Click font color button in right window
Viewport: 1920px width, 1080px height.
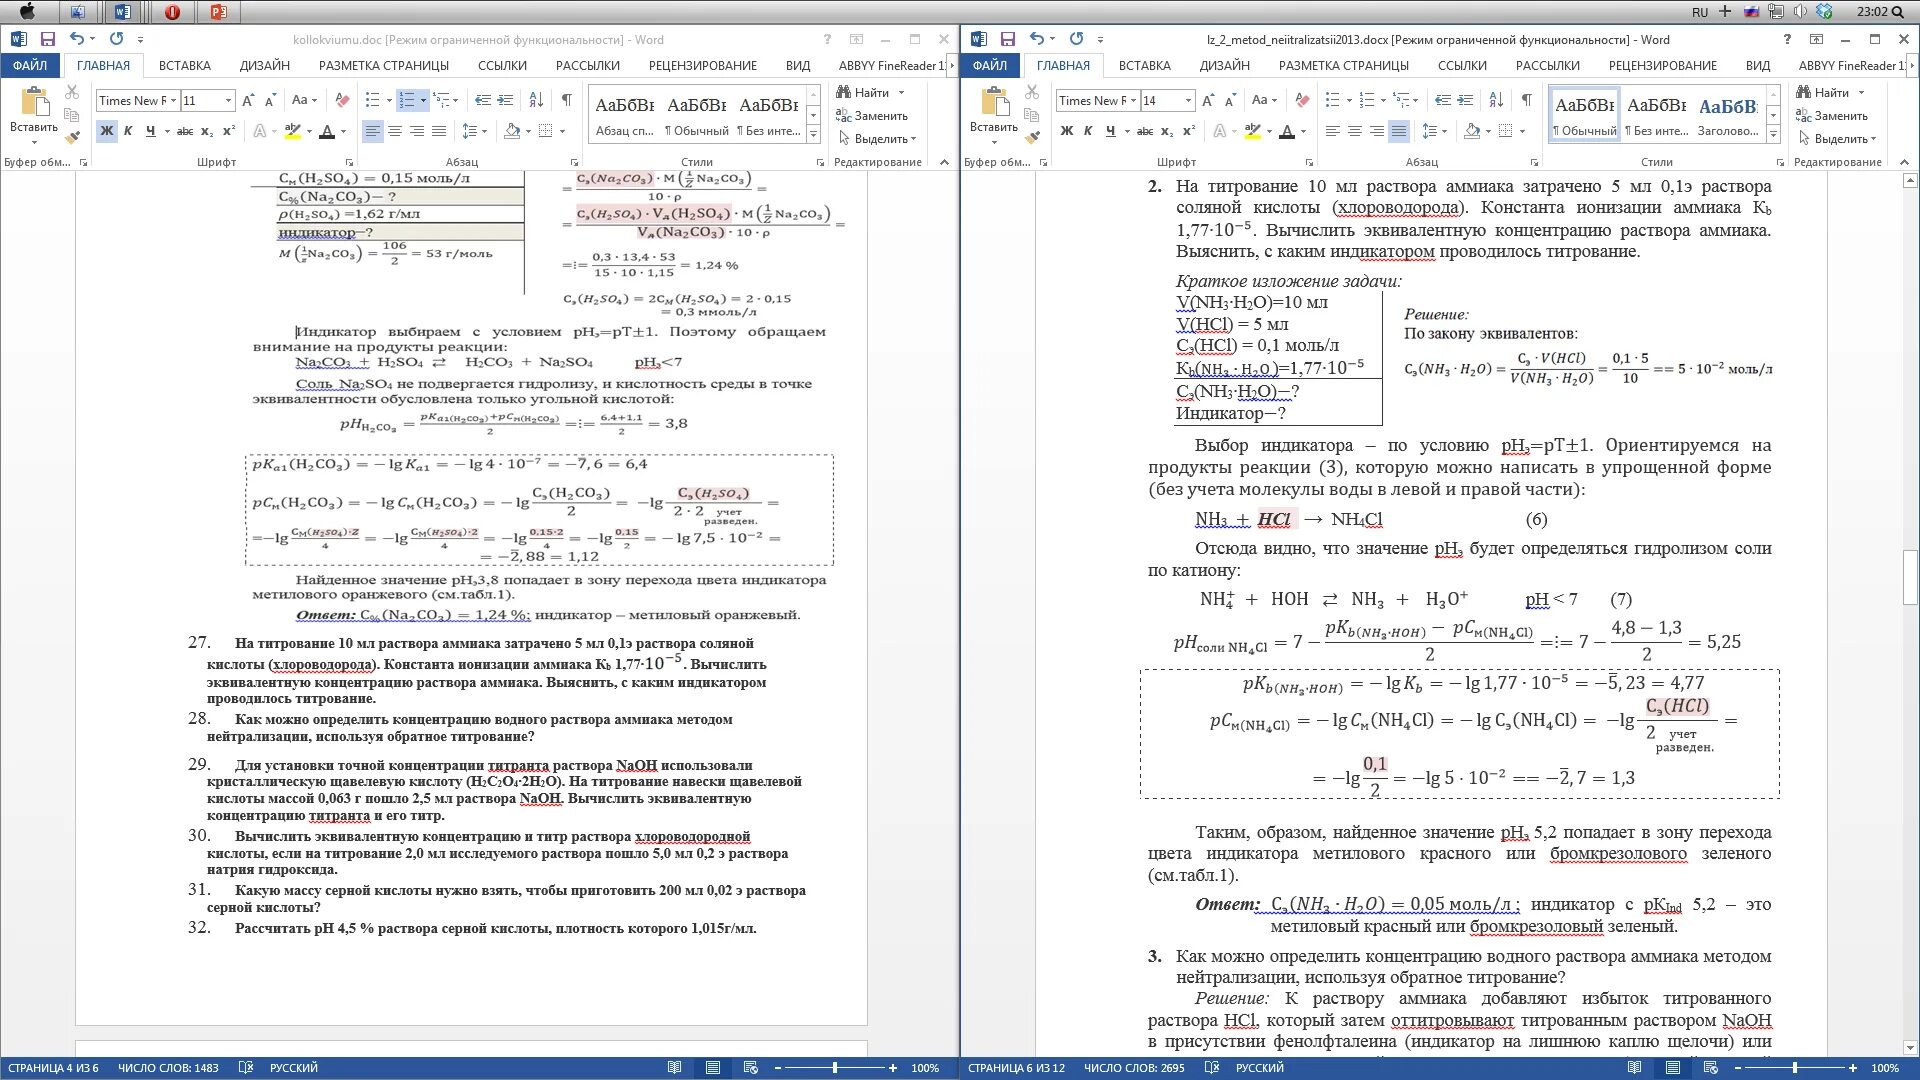point(1287,131)
